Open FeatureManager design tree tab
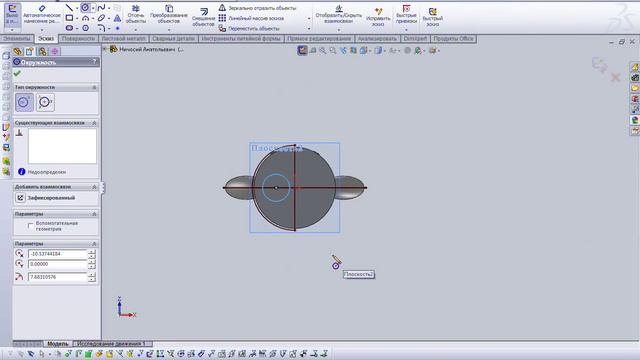The image size is (640, 360). click(x=18, y=51)
